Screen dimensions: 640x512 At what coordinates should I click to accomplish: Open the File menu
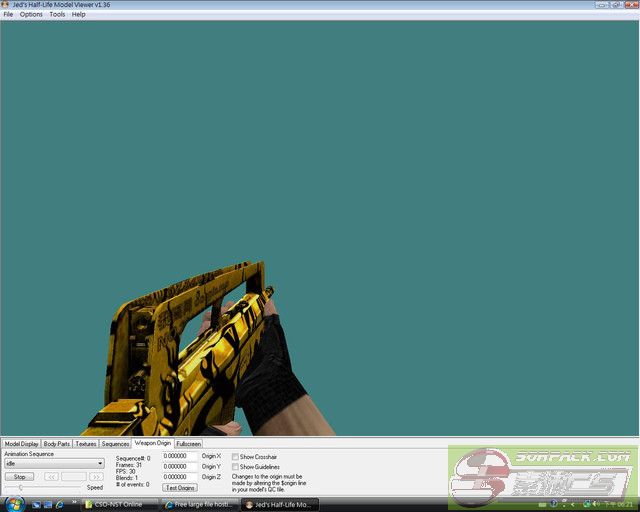8,14
